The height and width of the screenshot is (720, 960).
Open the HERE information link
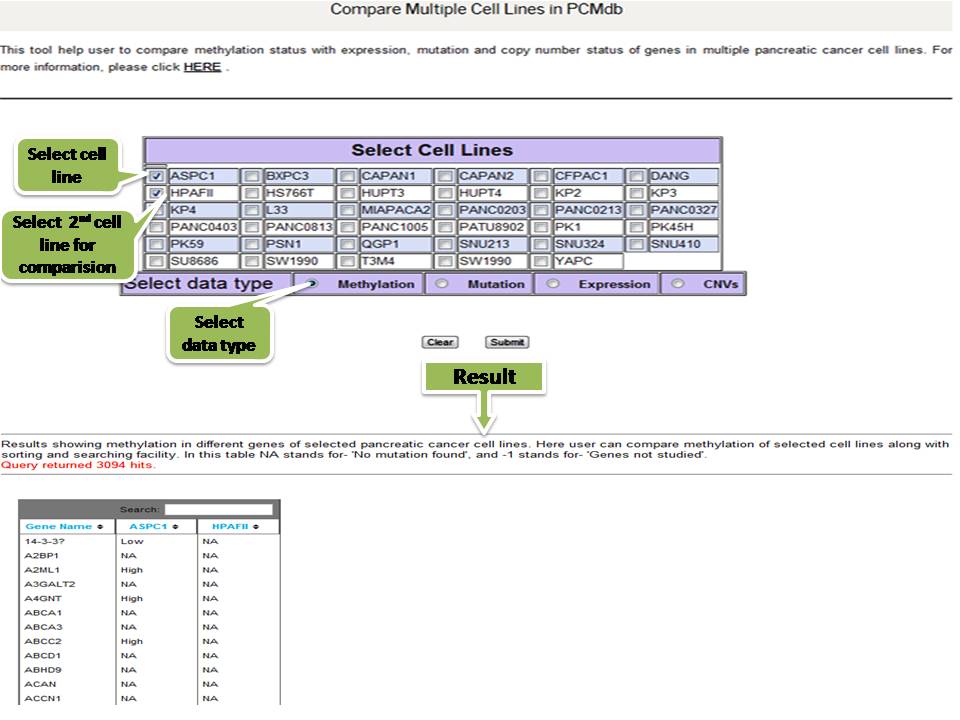[x=202, y=67]
